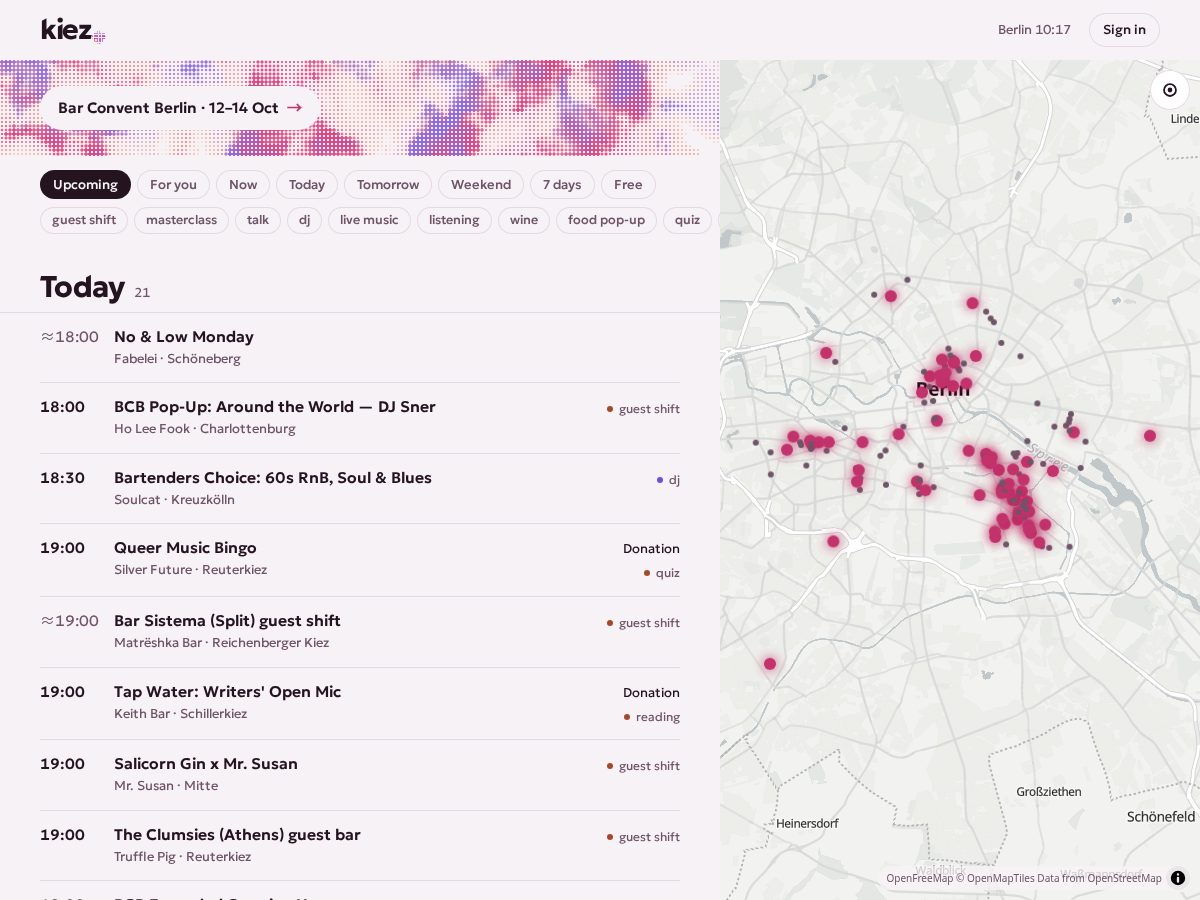Open No & Low Monday event
The image size is (1200, 900).
(360, 347)
